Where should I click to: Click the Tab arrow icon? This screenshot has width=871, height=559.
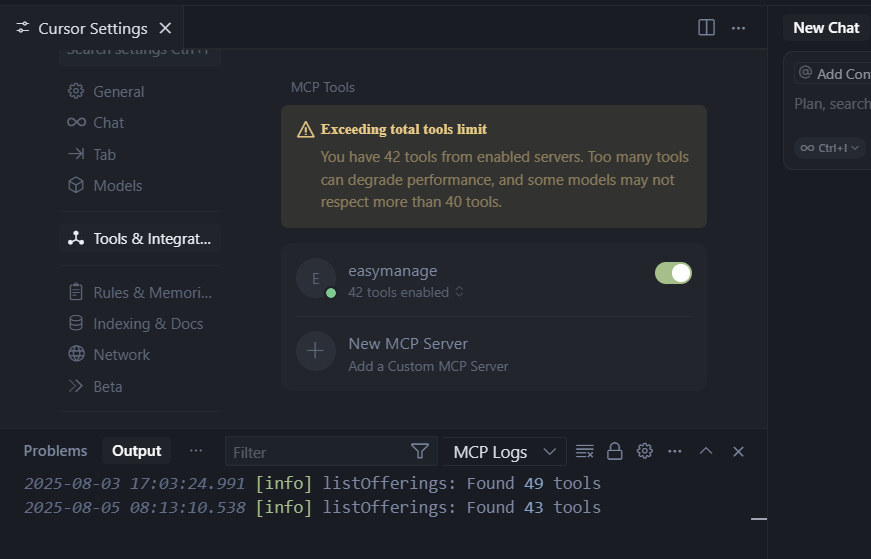76,154
